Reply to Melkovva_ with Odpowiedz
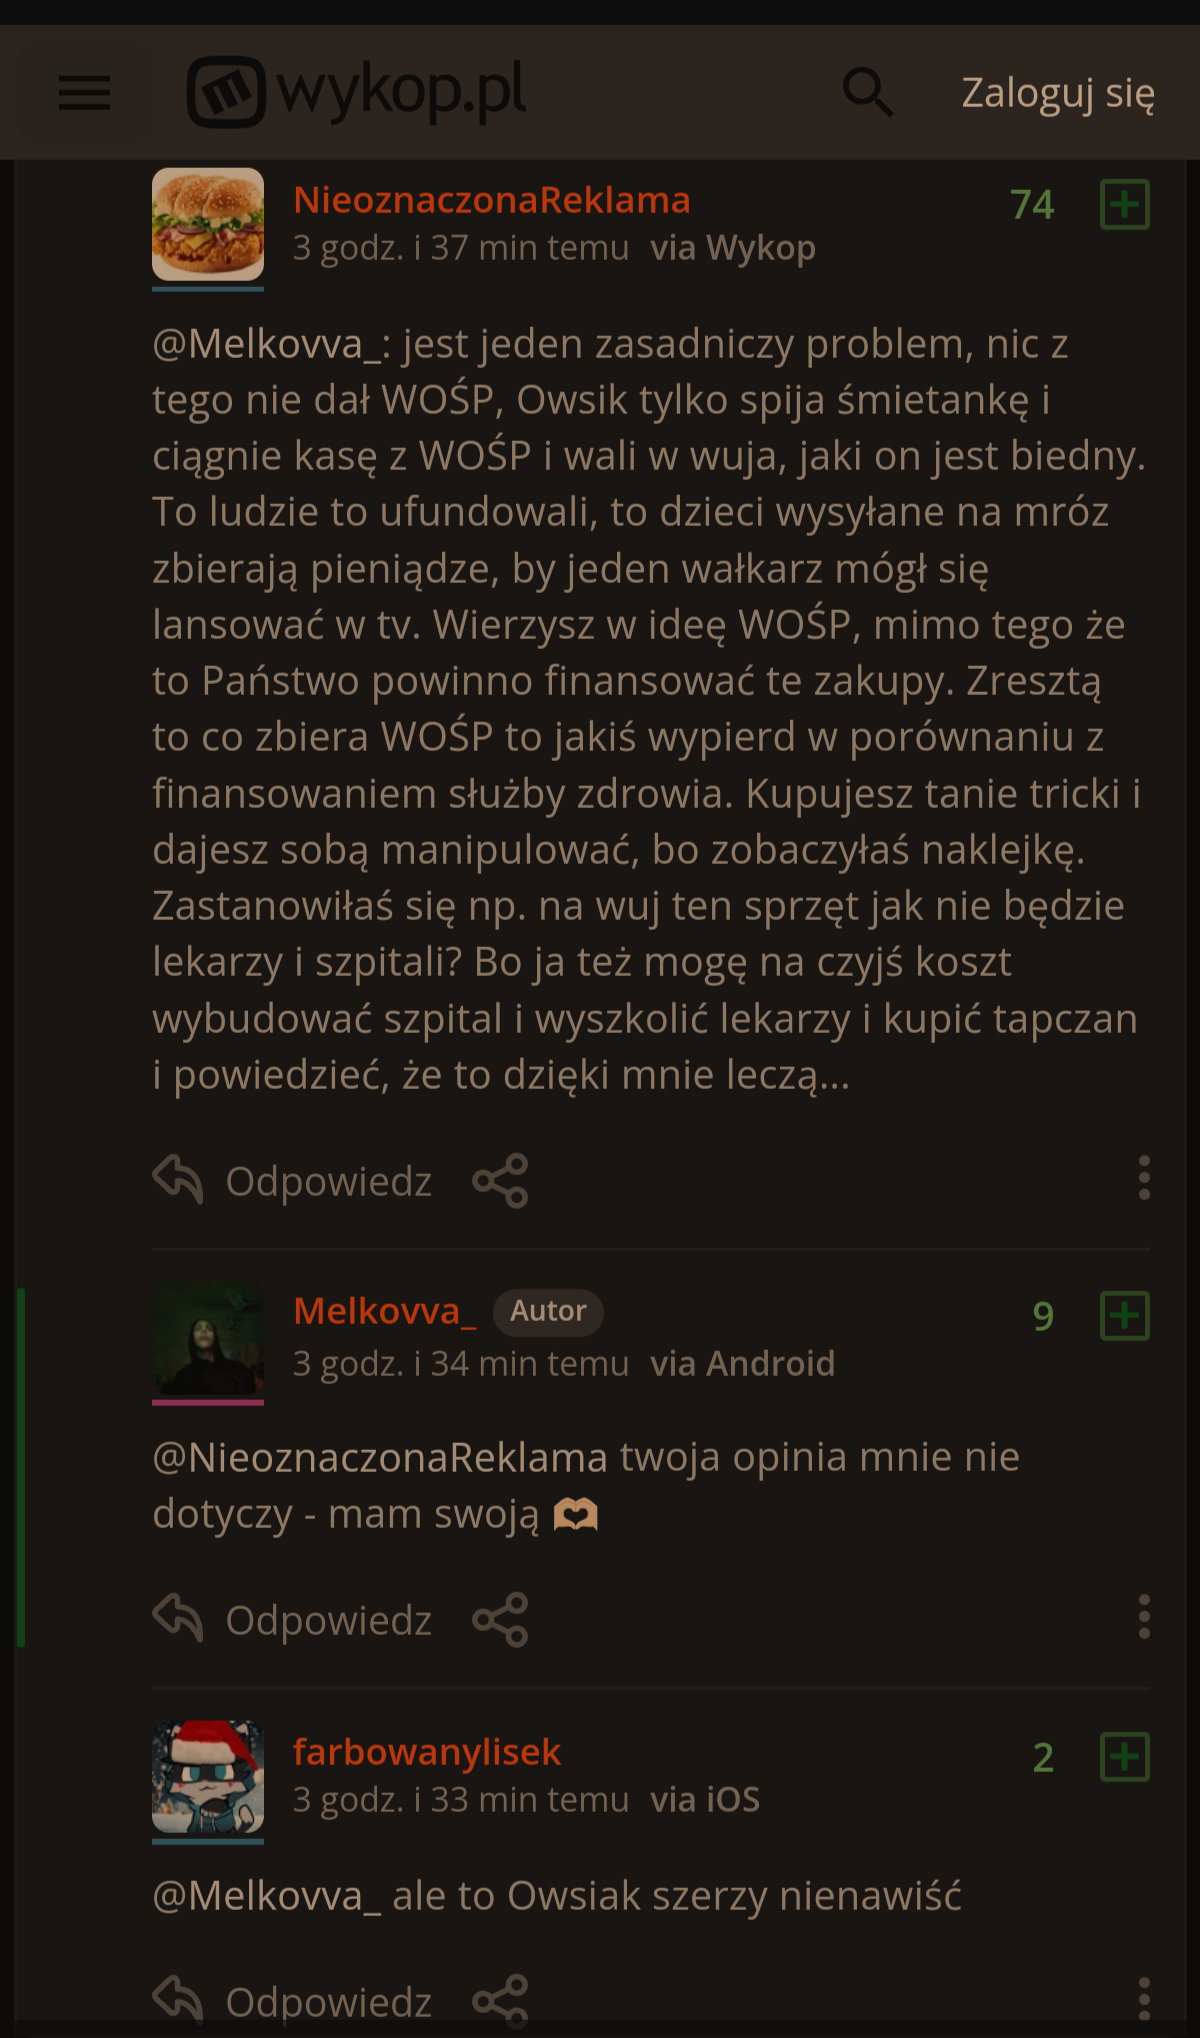Screen dimensions: 1200x2038 (x=292, y=1619)
